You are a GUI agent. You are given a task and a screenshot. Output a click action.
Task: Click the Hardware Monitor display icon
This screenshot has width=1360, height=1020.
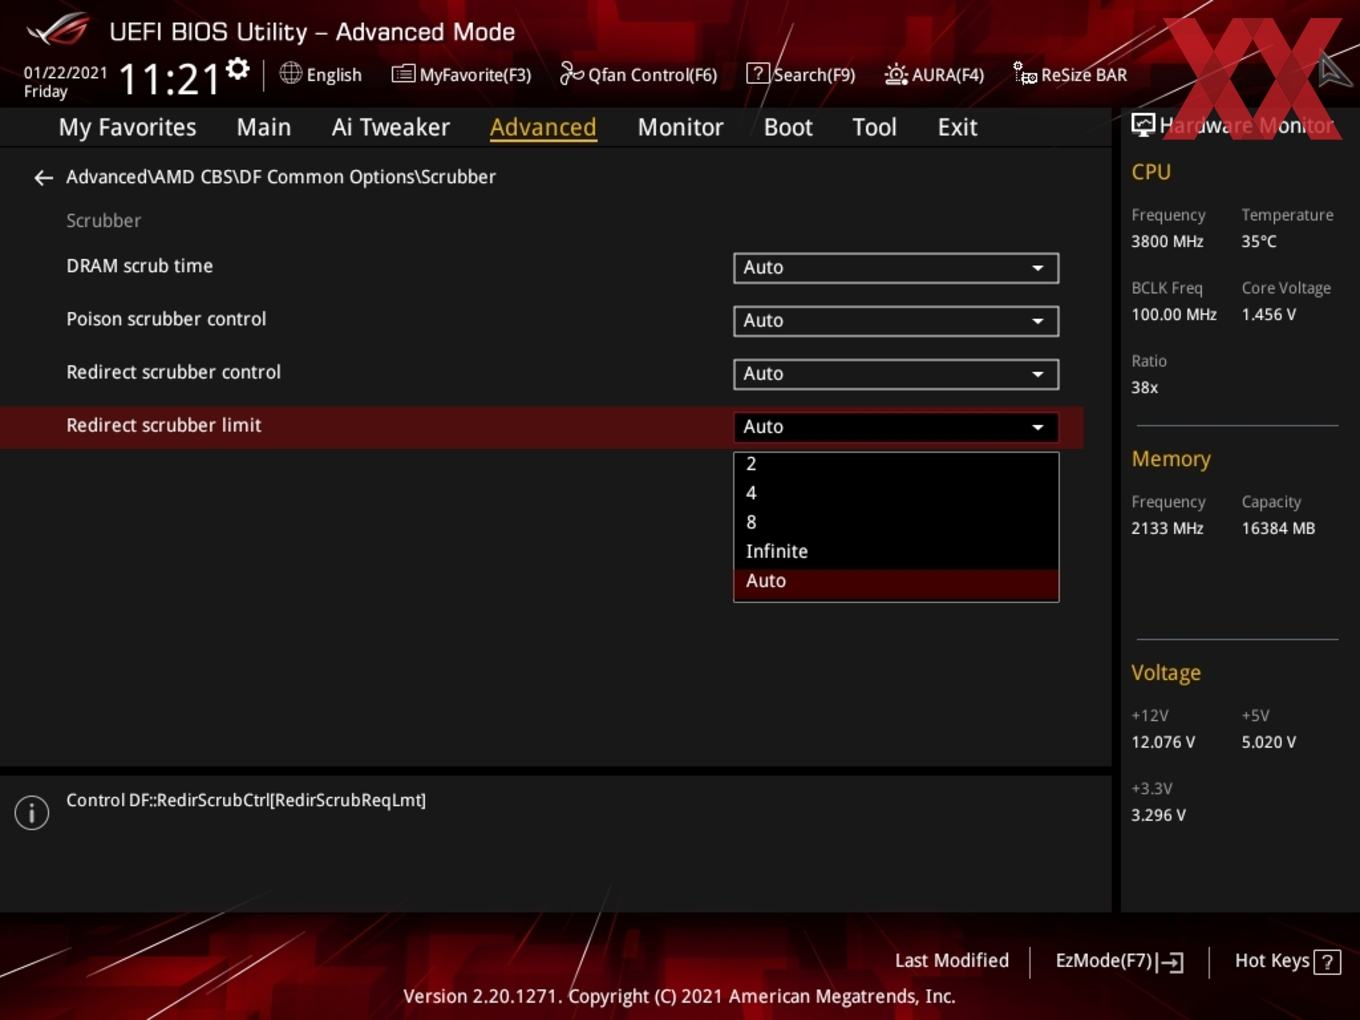1143,125
